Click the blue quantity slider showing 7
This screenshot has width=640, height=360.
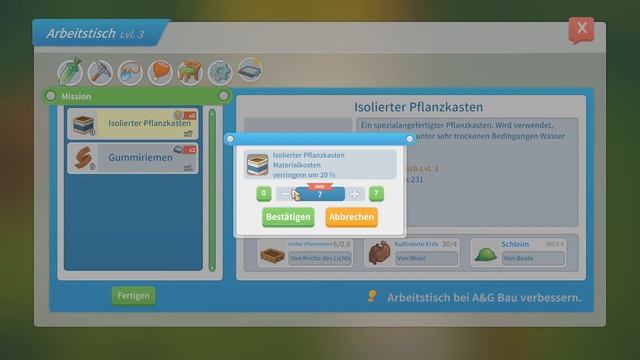(x=320, y=194)
